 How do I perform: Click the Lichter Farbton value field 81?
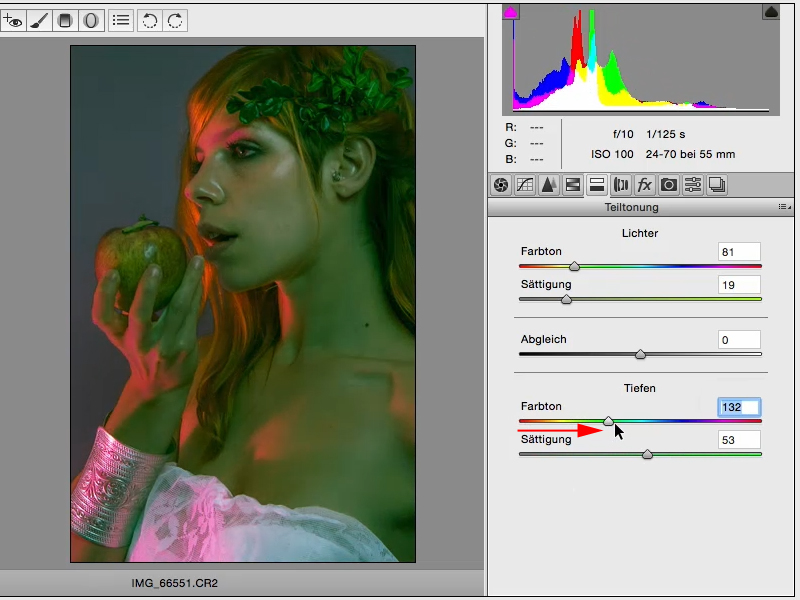click(739, 252)
